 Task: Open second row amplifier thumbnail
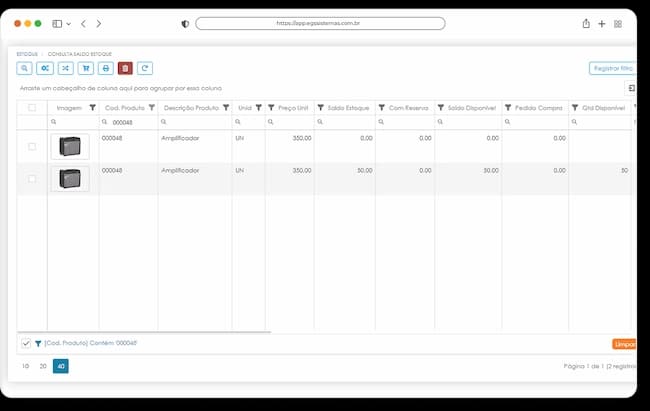point(70,179)
